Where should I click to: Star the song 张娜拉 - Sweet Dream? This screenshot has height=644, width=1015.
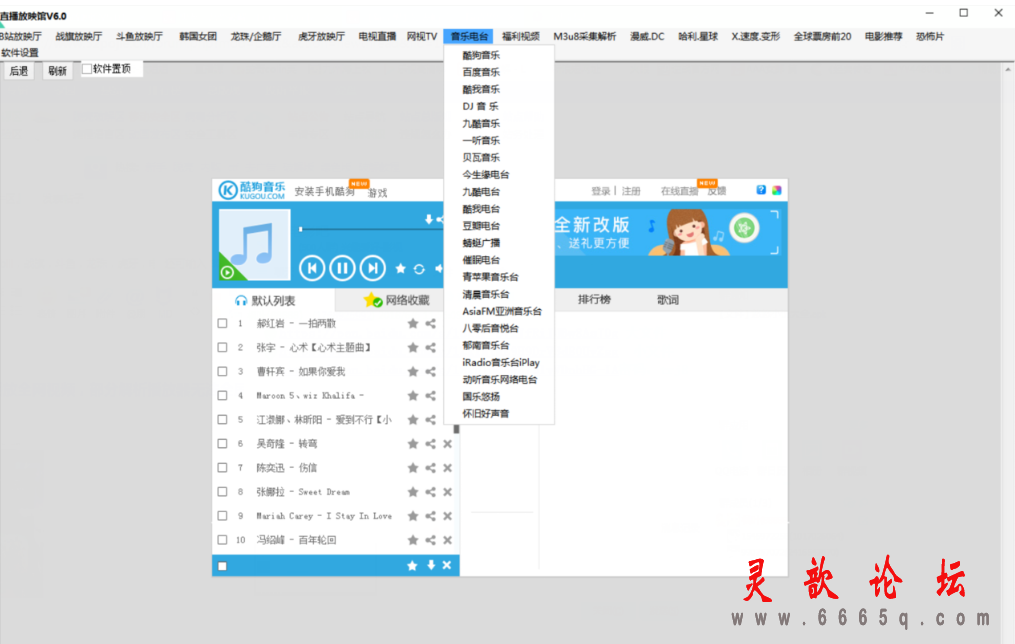pyautogui.click(x=413, y=492)
